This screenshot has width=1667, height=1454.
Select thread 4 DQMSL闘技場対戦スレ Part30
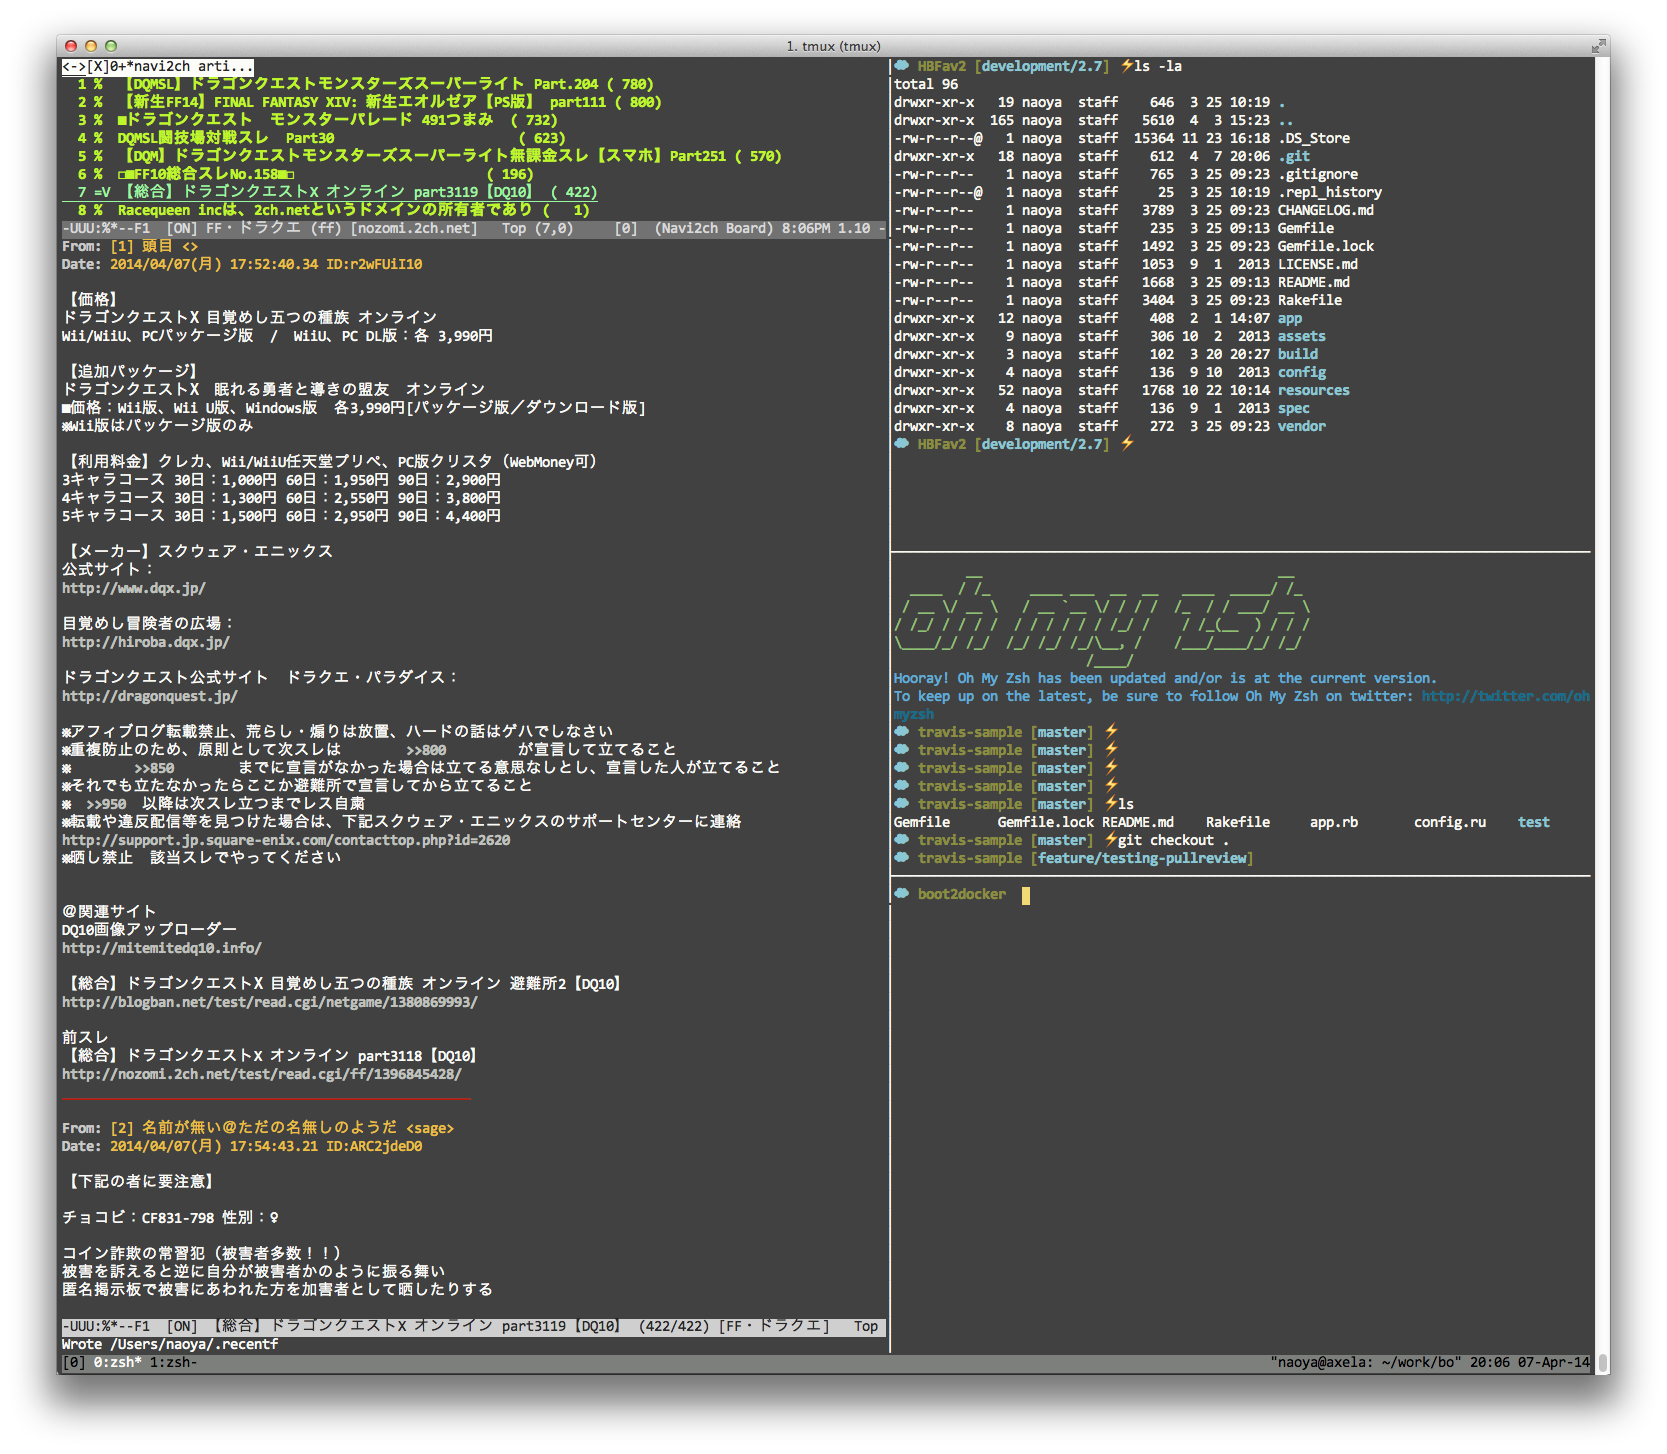click(322, 138)
